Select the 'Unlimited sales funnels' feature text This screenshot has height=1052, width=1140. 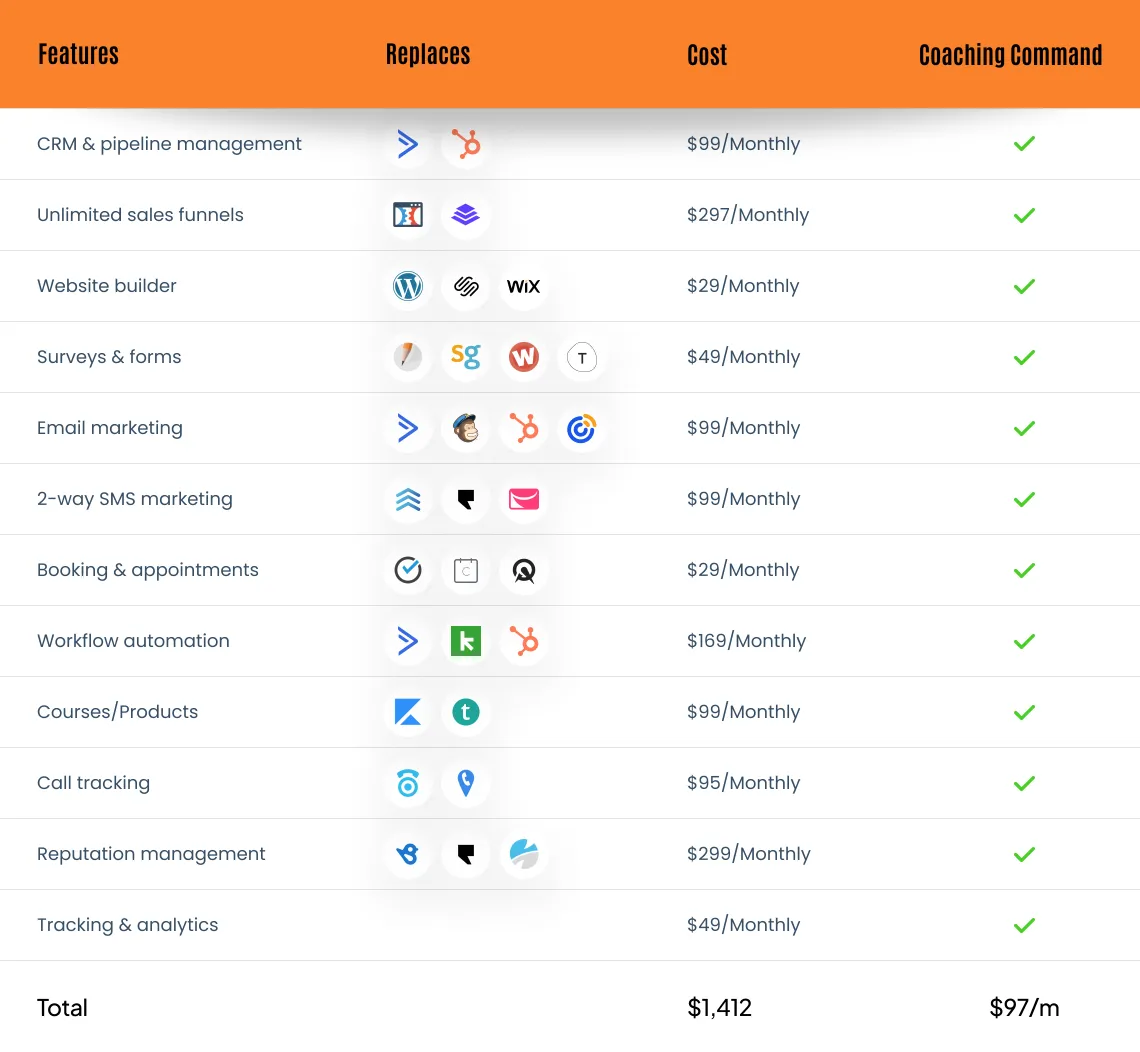[140, 215]
